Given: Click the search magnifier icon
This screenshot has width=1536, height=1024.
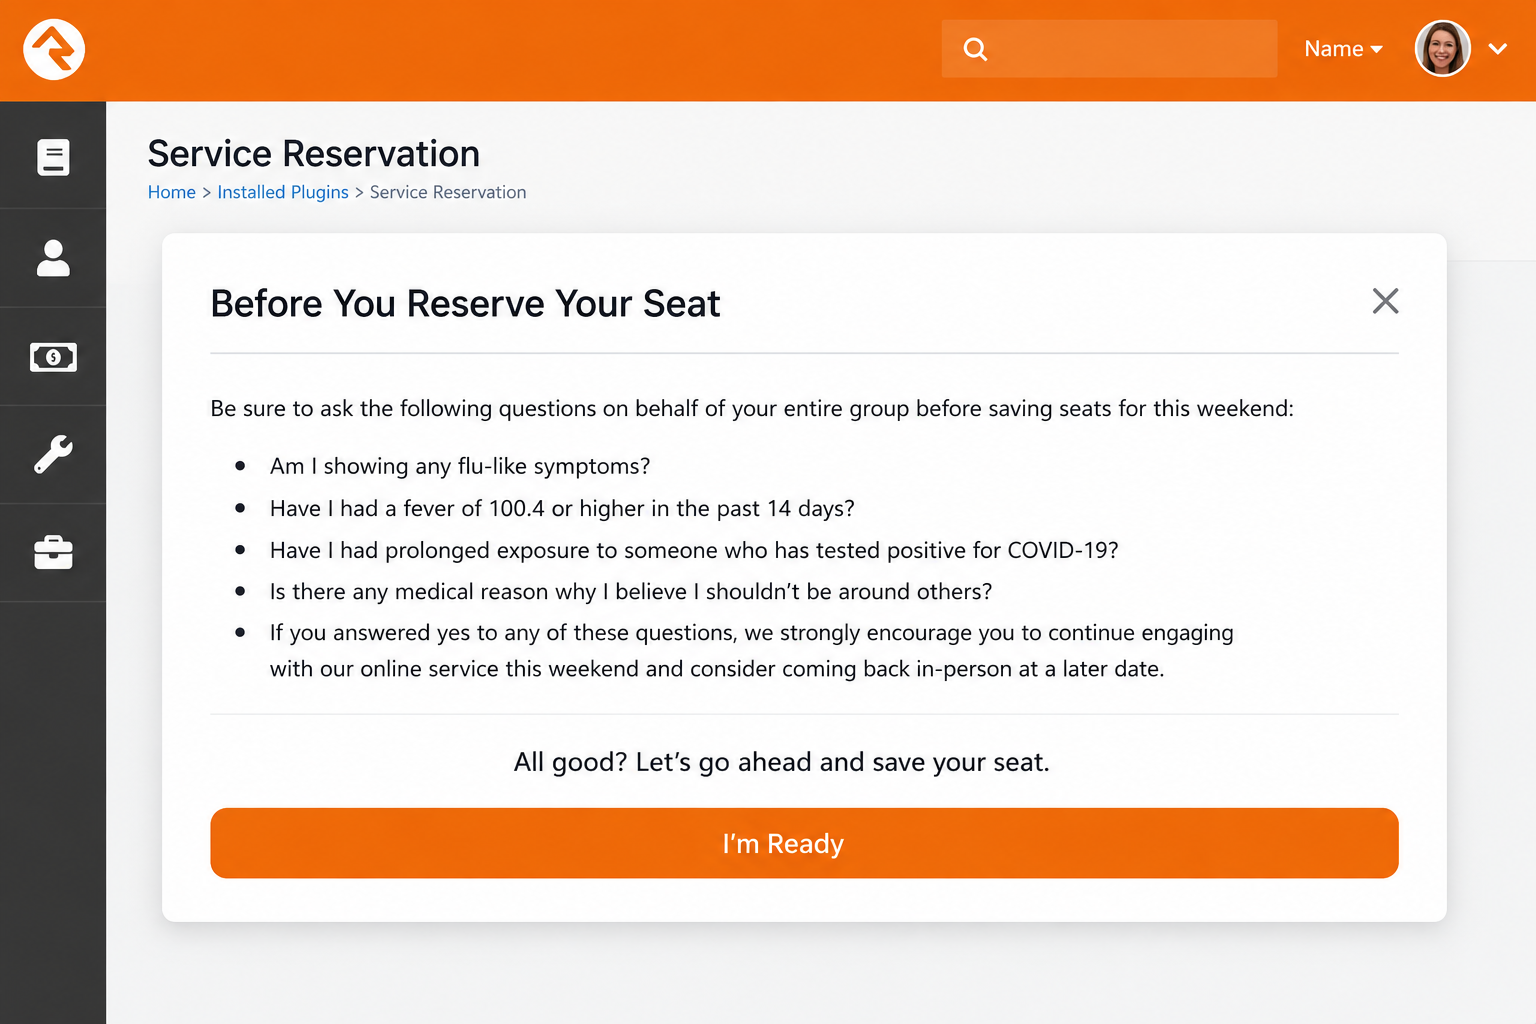Looking at the screenshot, I should coord(975,49).
